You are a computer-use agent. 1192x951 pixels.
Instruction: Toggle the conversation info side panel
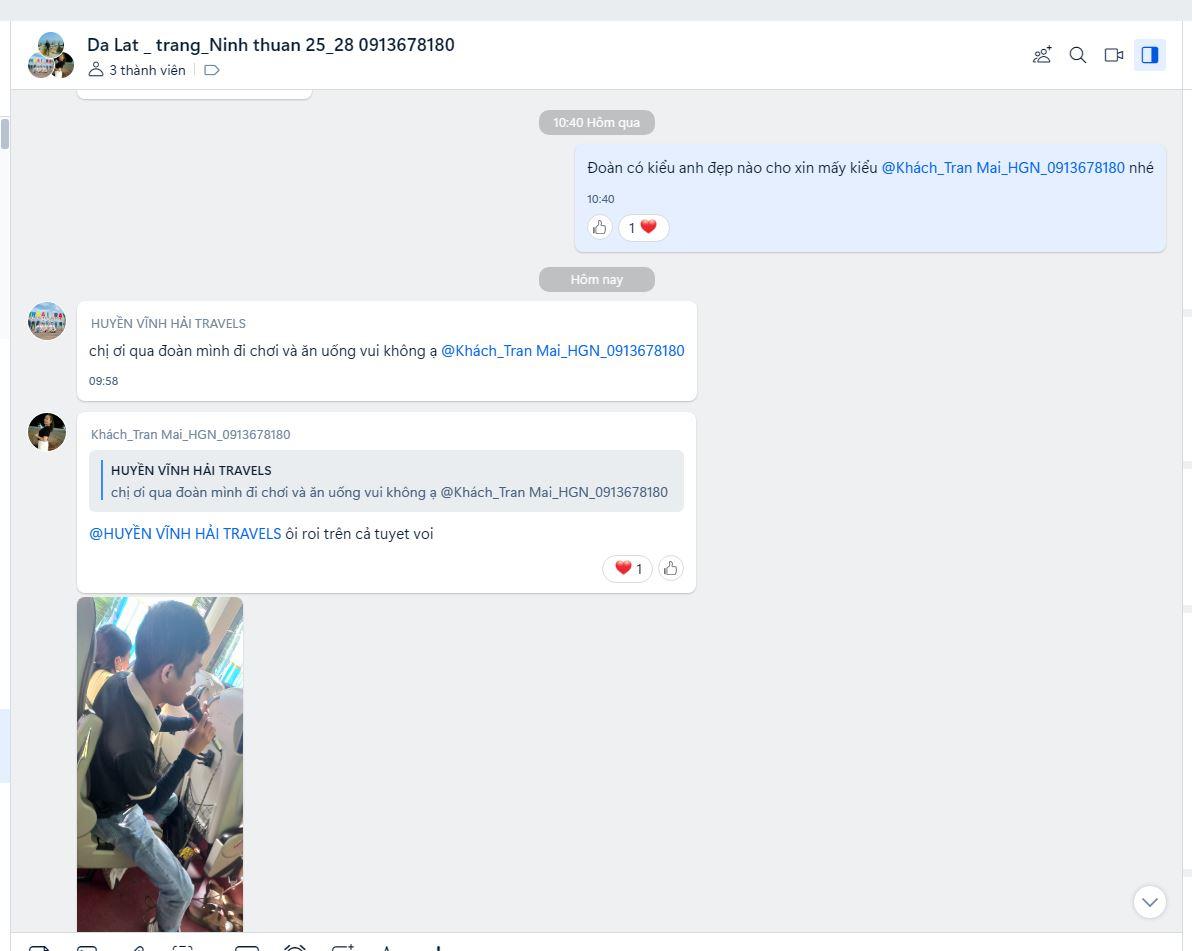coord(1150,55)
